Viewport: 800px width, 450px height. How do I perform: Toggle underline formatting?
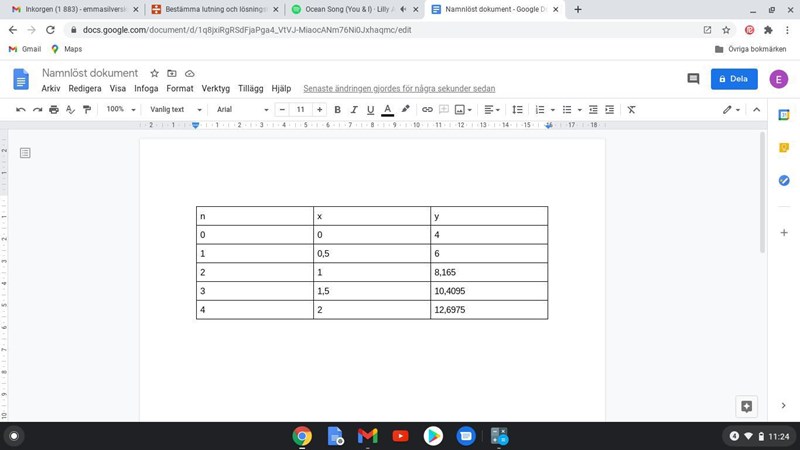coord(370,109)
